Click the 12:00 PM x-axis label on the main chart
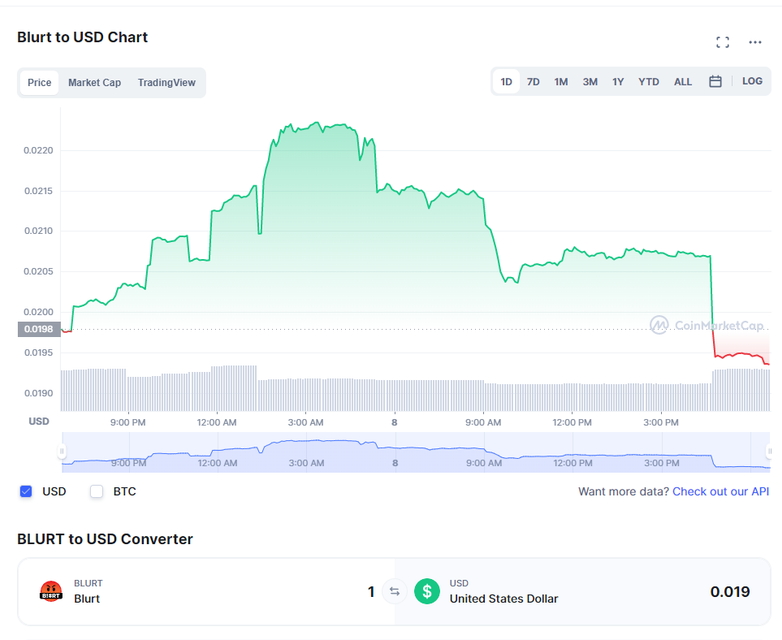Image resolution: width=782 pixels, height=640 pixels. pos(572,423)
